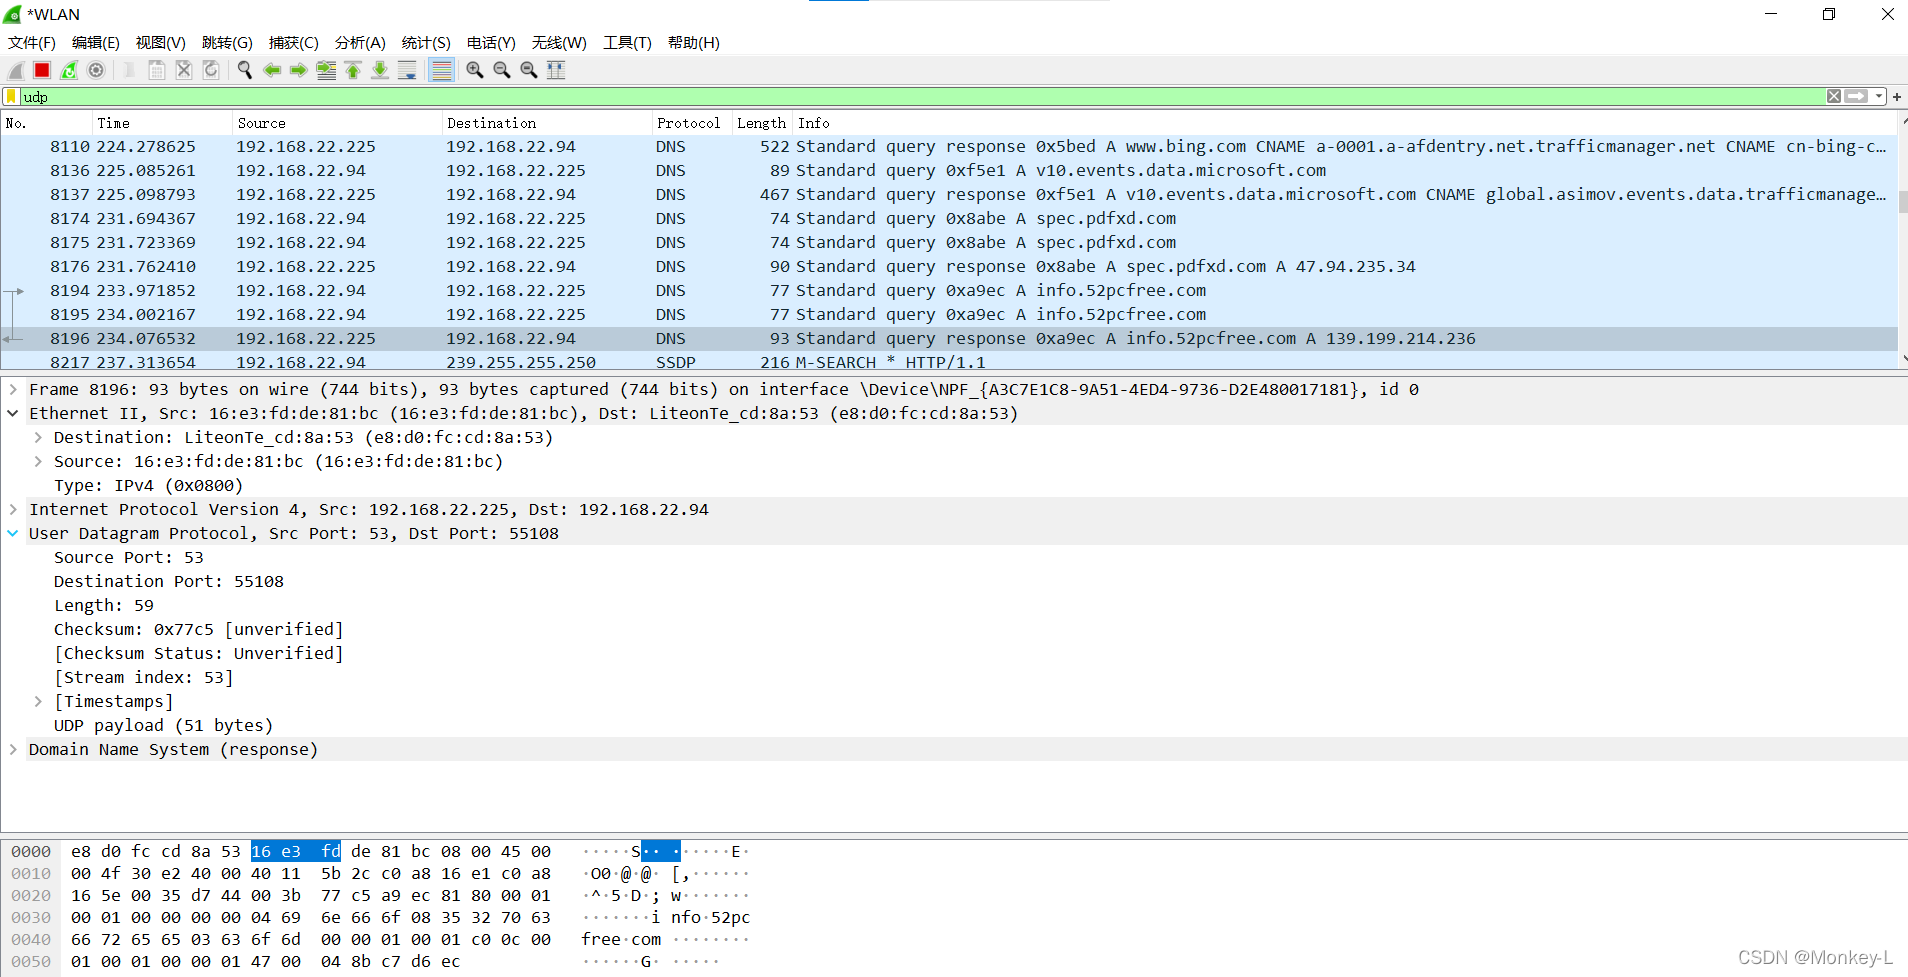
Task: Click the close capture file icon
Action: [183, 70]
